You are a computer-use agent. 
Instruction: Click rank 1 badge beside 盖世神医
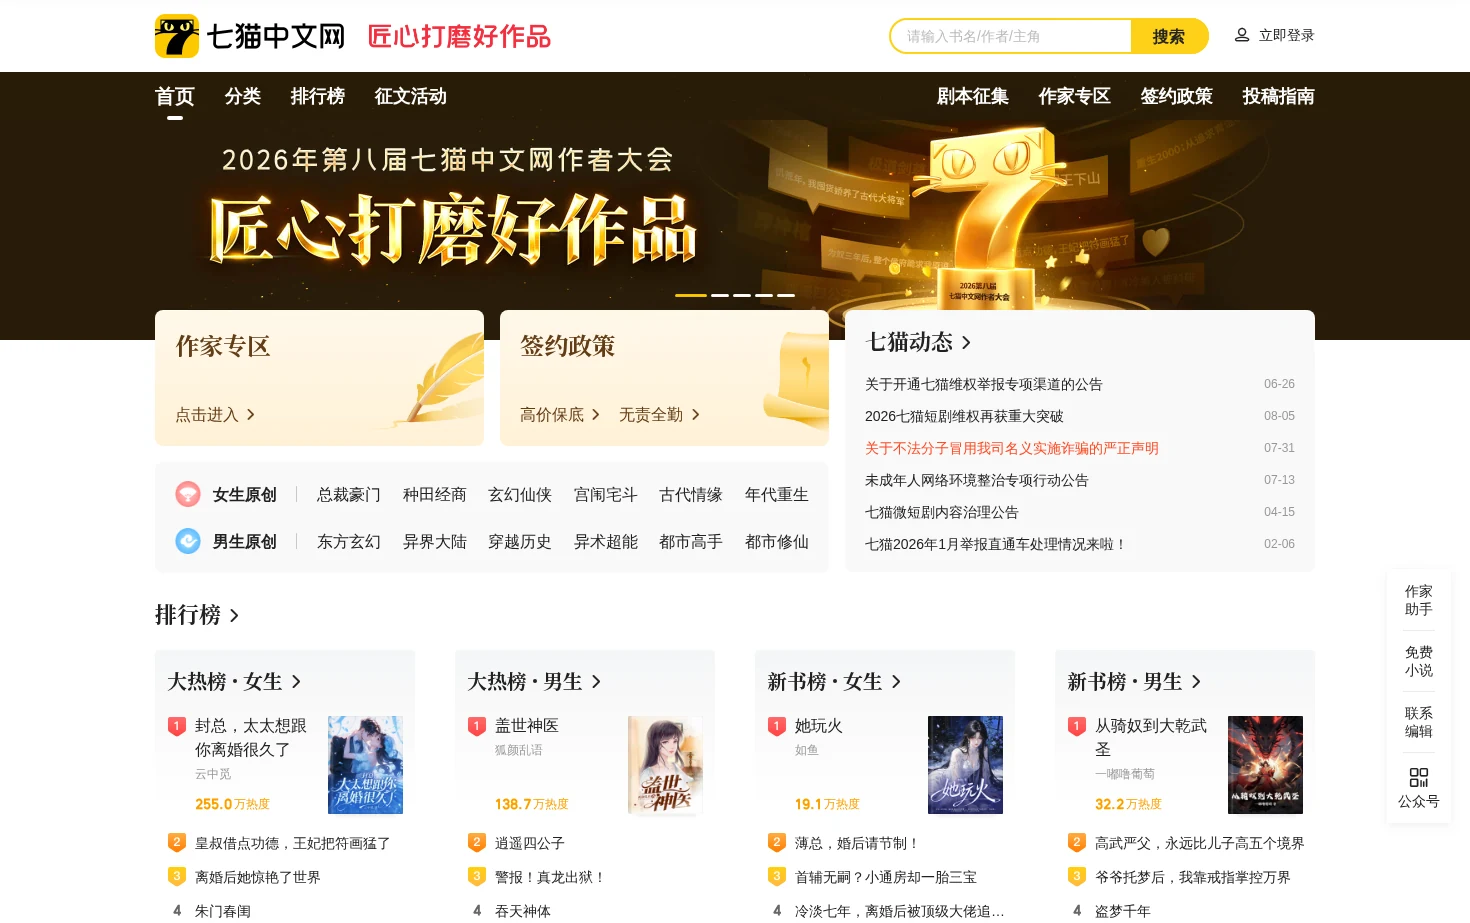[477, 726]
